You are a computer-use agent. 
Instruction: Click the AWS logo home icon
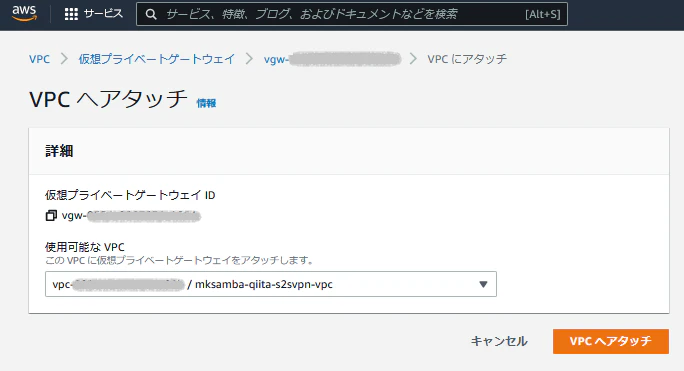[24, 14]
